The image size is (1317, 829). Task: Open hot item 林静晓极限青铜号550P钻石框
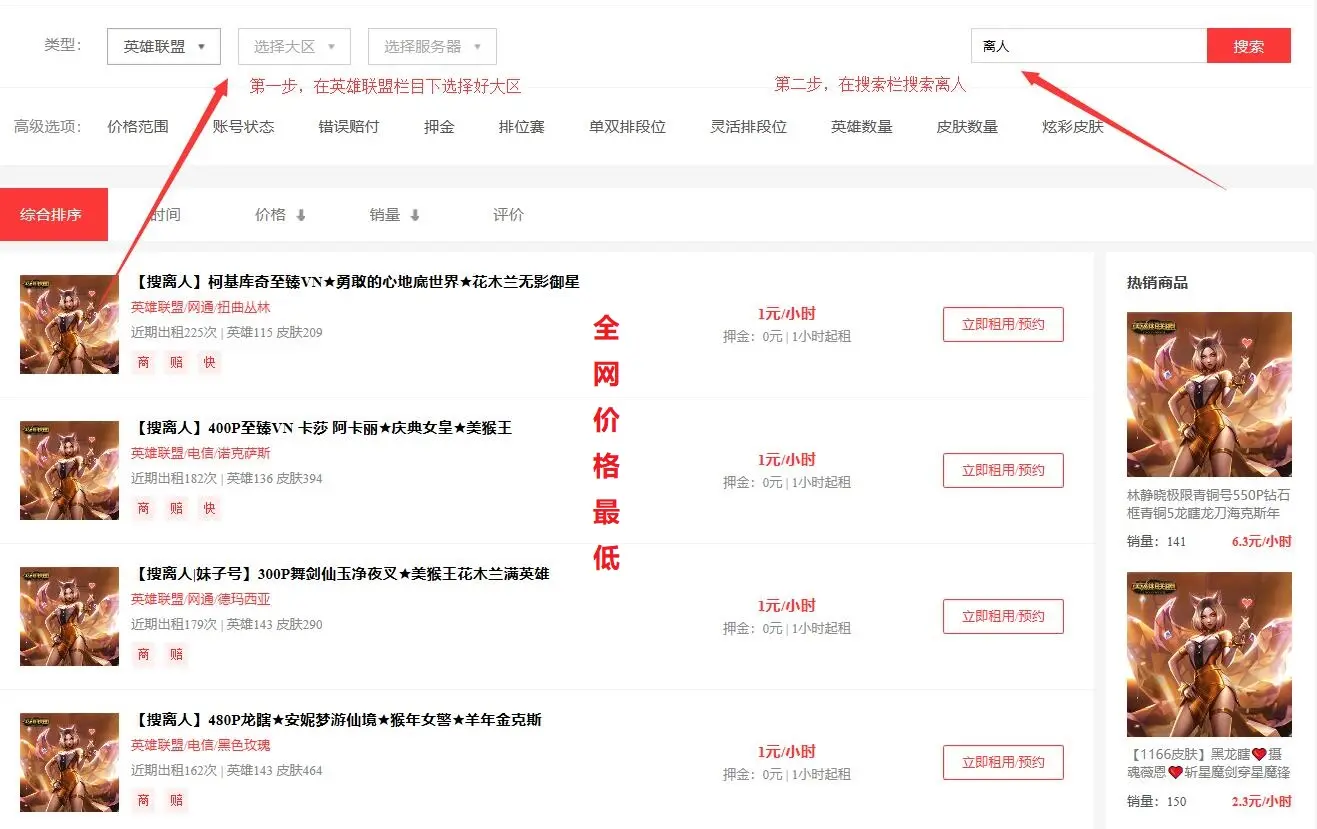pos(1209,504)
